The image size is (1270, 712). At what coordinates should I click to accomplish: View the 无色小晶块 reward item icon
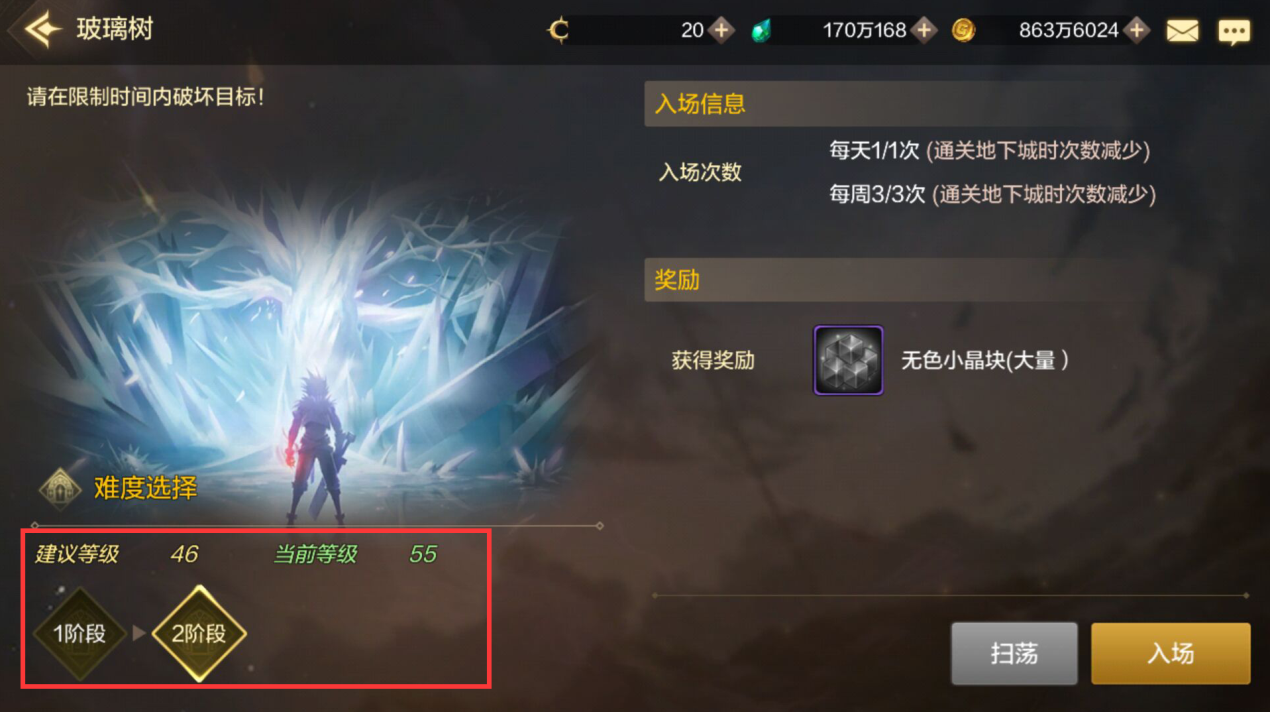point(848,360)
